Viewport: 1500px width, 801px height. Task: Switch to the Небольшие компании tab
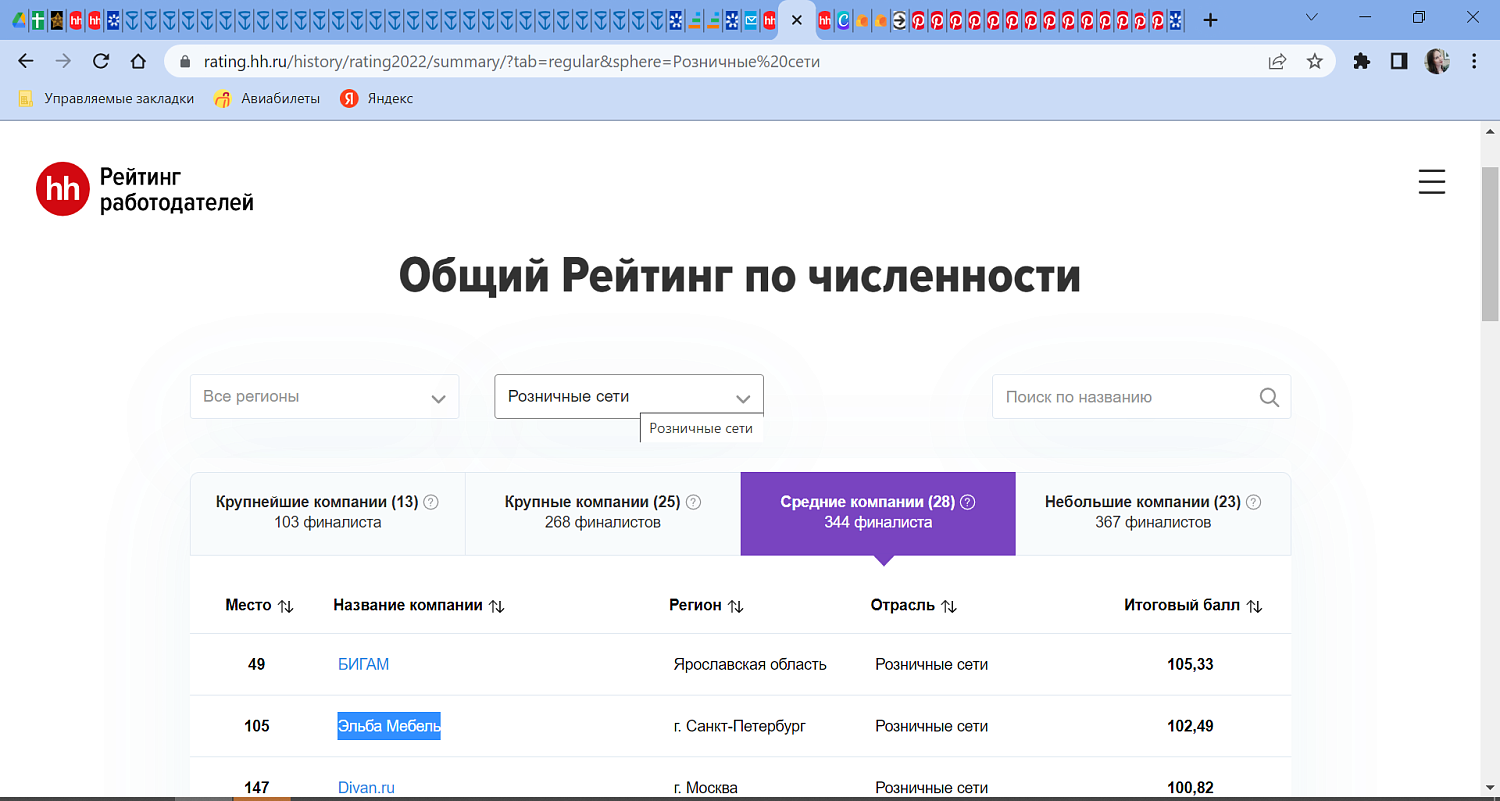click(1152, 513)
